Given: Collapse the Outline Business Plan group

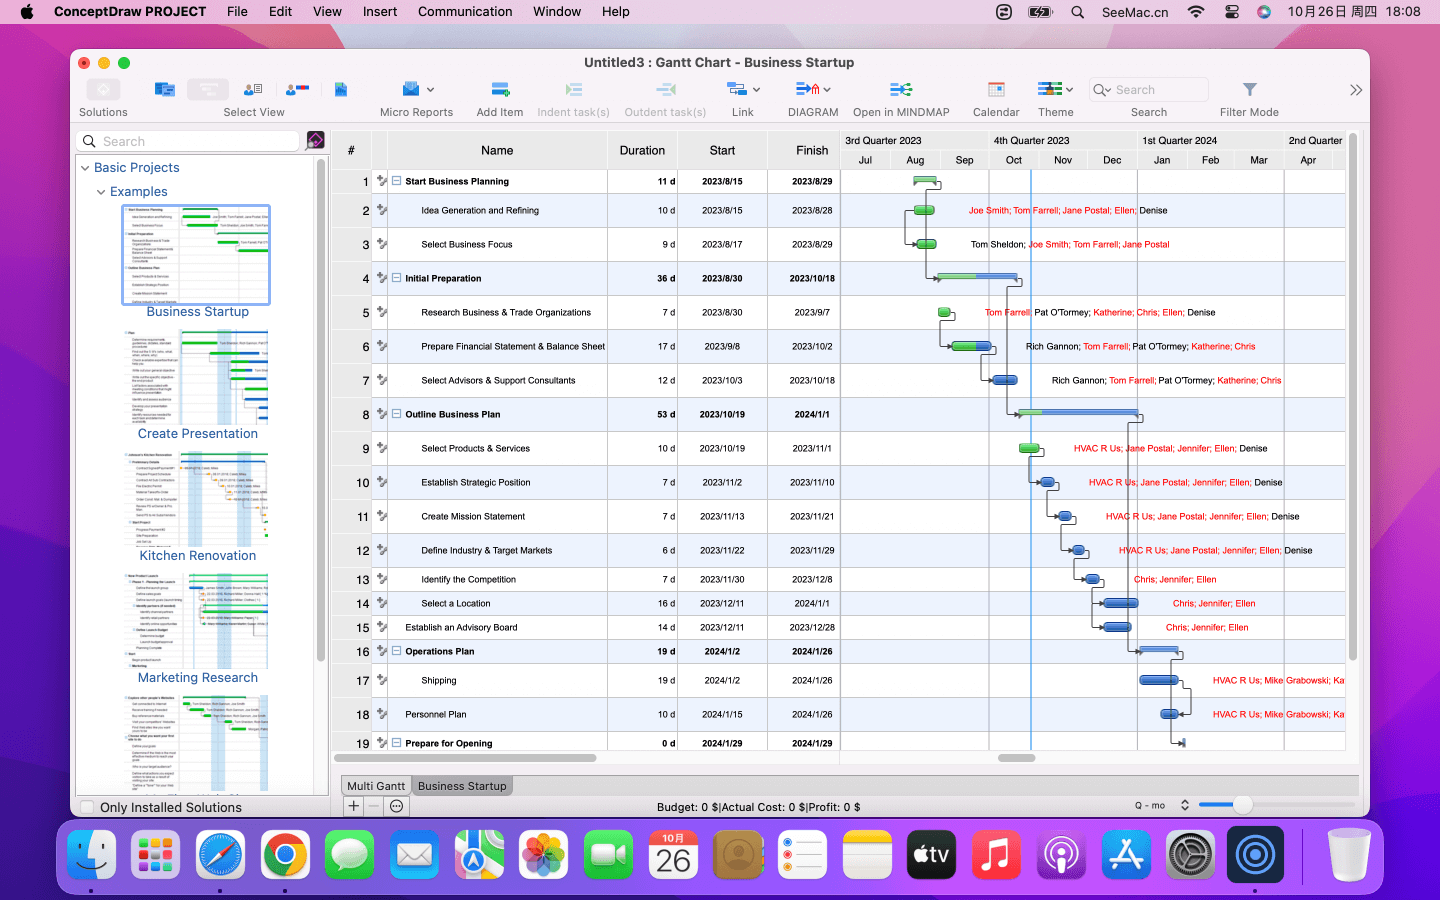Looking at the screenshot, I should click(x=397, y=414).
